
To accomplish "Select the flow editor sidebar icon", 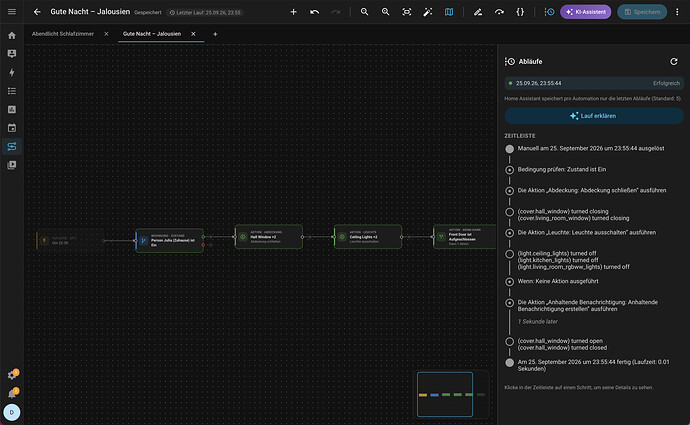I will (12, 146).
